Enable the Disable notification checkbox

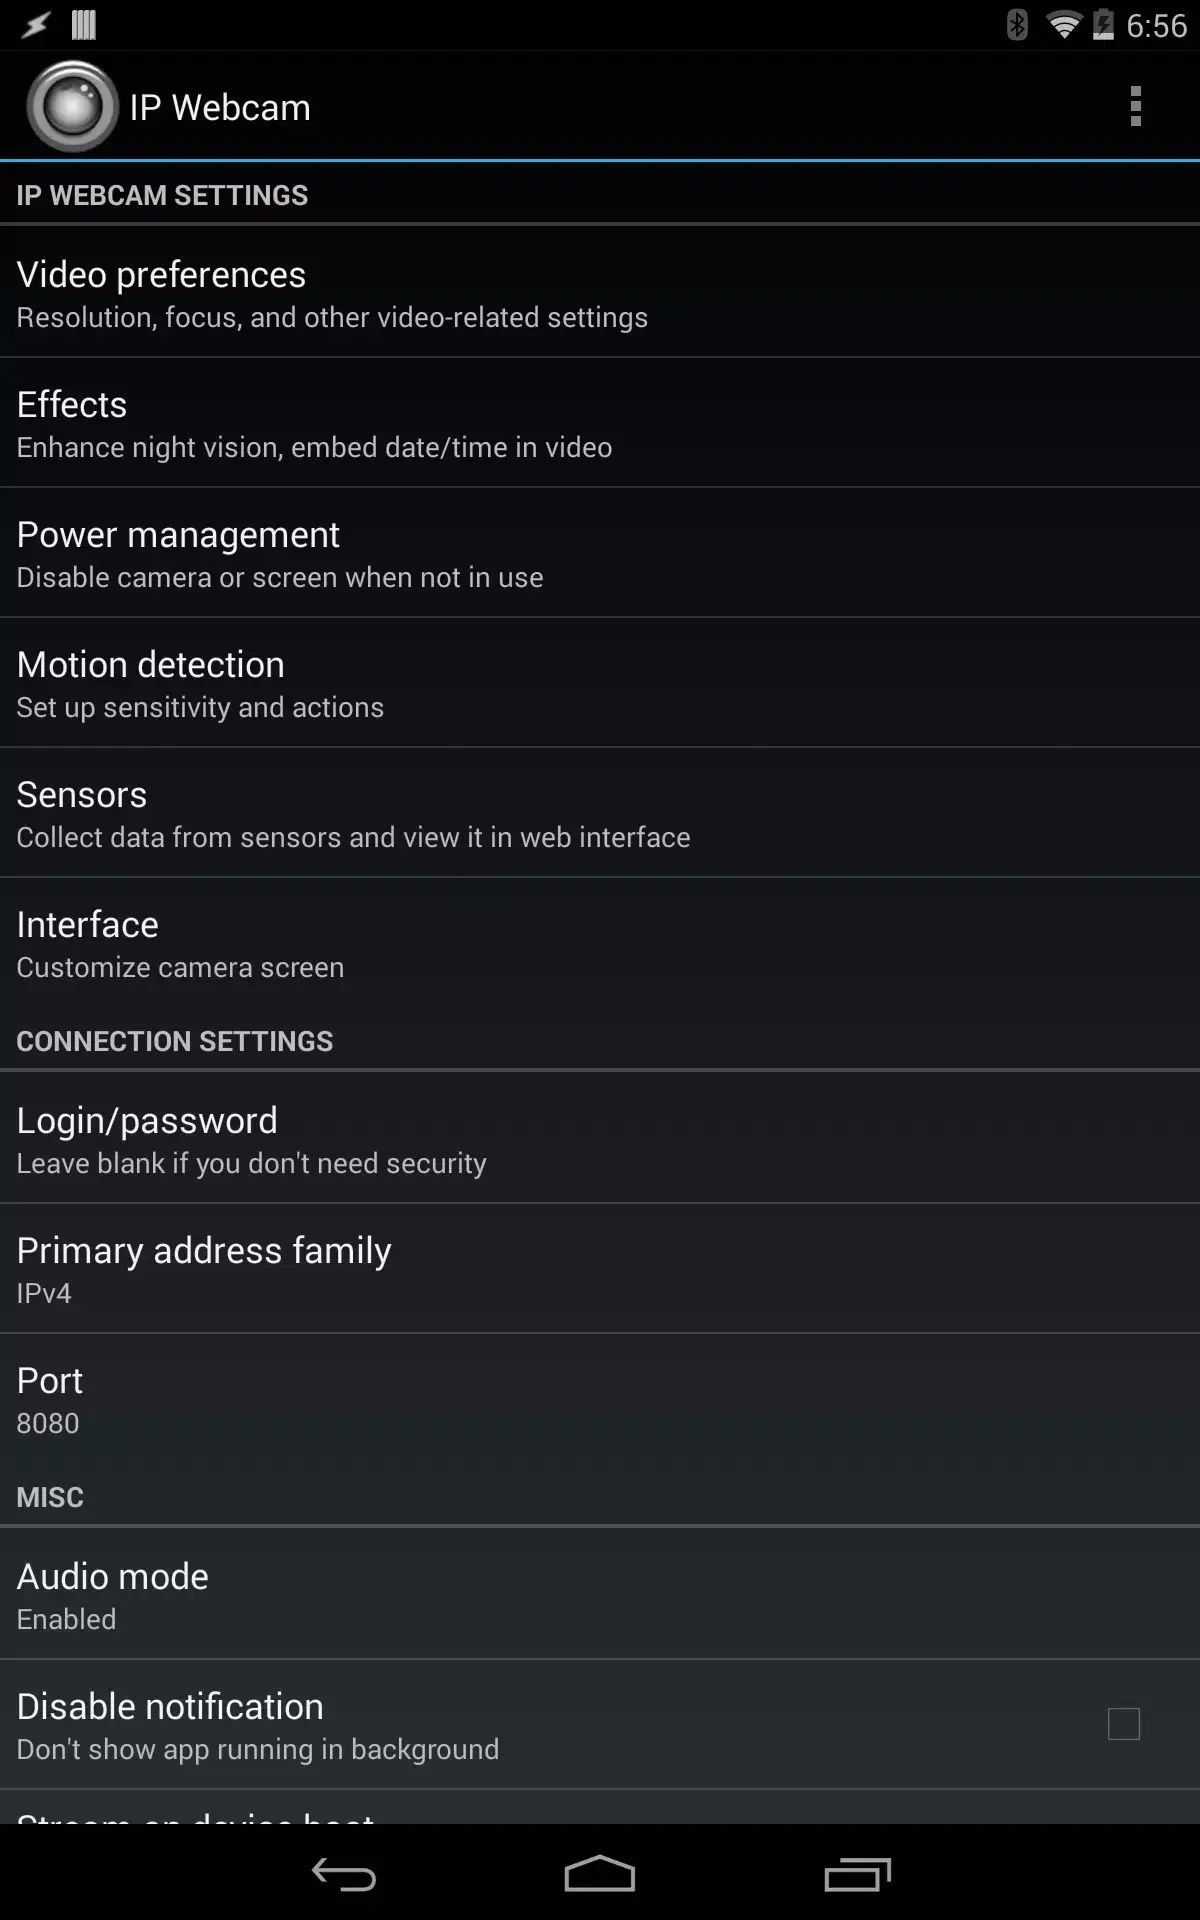pyautogui.click(x=1124, y=1724)
